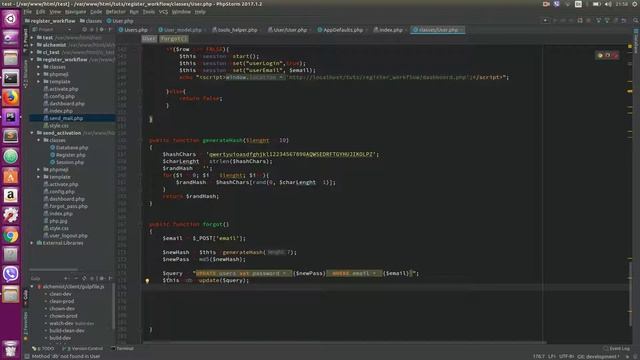Image resolution: width=640 pixels, height=360 pixels.
Task: Collapse the send_activation folder
Action: [32, 133]
